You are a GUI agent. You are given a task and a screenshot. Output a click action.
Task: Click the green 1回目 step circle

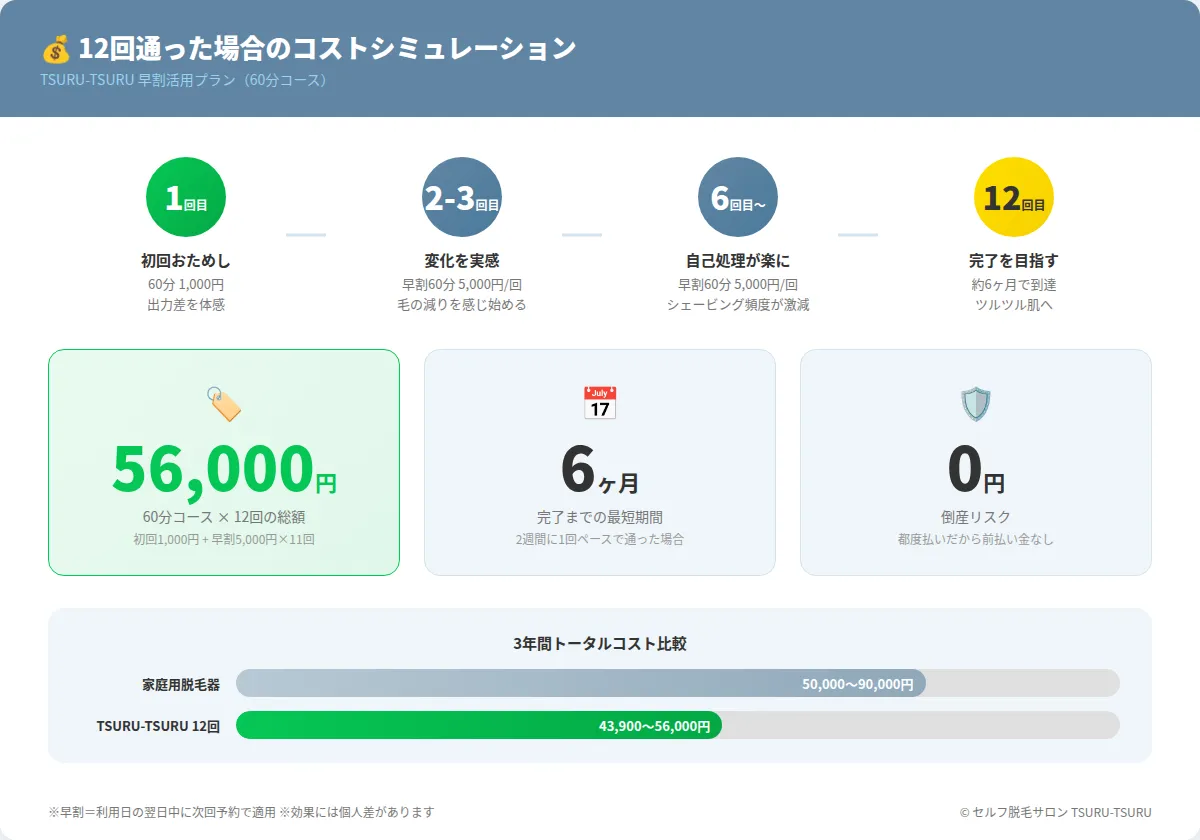186,197
